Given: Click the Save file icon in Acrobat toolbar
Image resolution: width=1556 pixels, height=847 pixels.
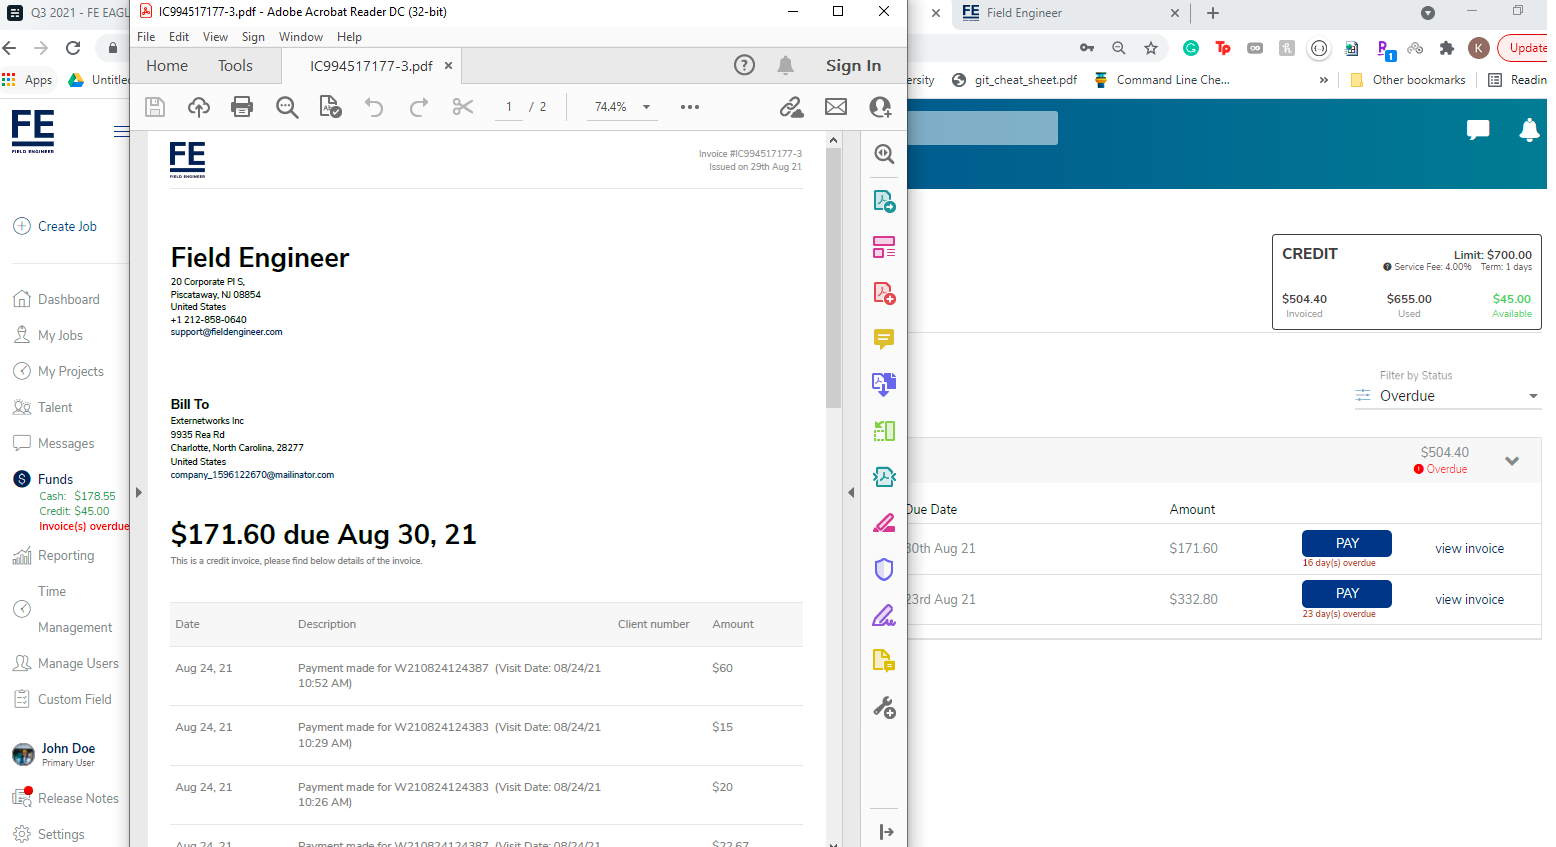Looking at the screenshot, I should [x=155, y=107].
